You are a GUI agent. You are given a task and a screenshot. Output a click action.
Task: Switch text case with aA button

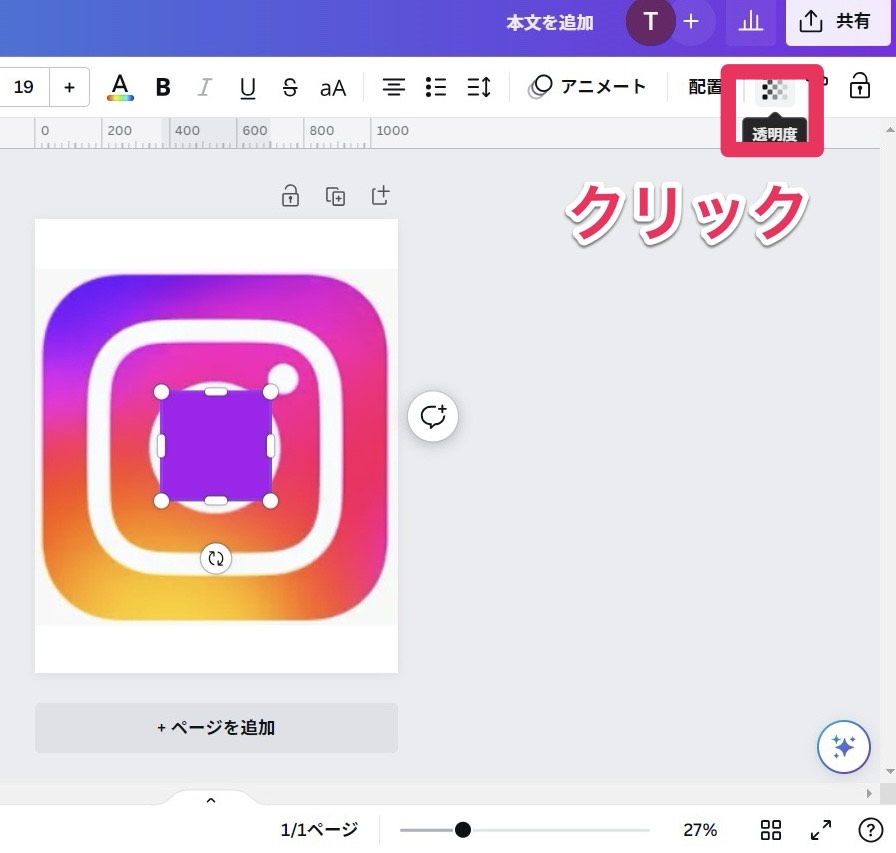pyautogui.click(x=332, y=87)
